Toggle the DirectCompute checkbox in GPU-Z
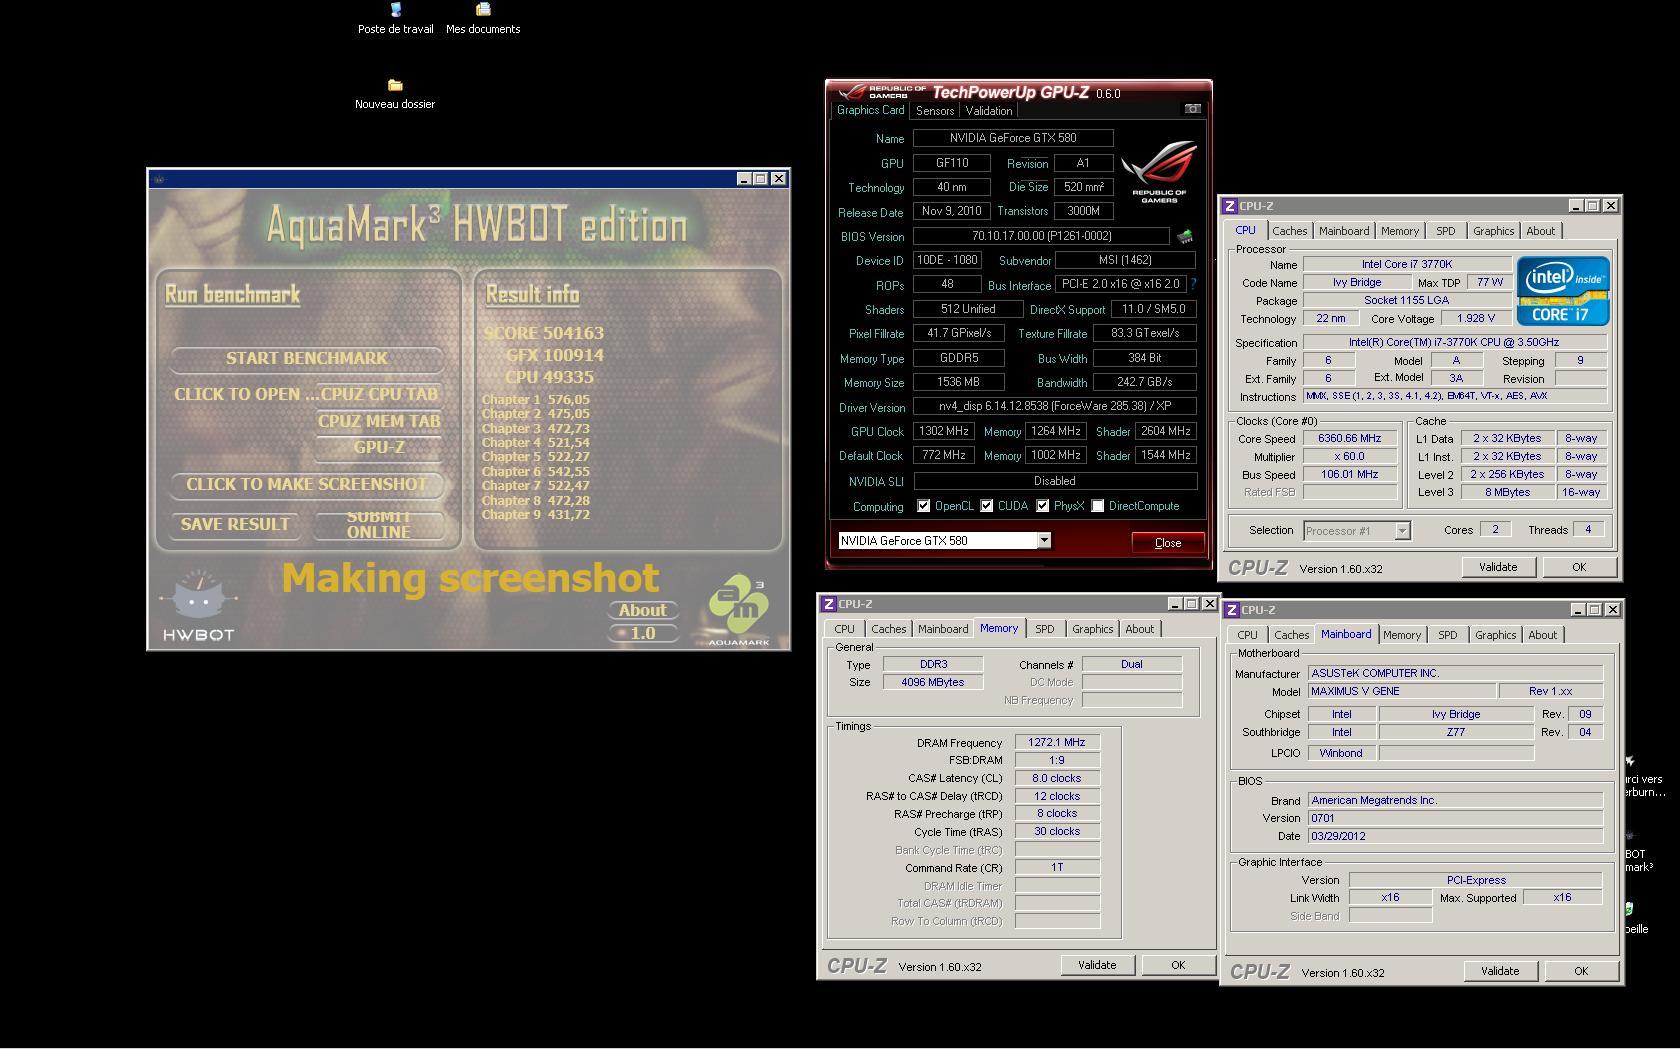This screenshot has height=1050, width=1680. coord(1098,506)
